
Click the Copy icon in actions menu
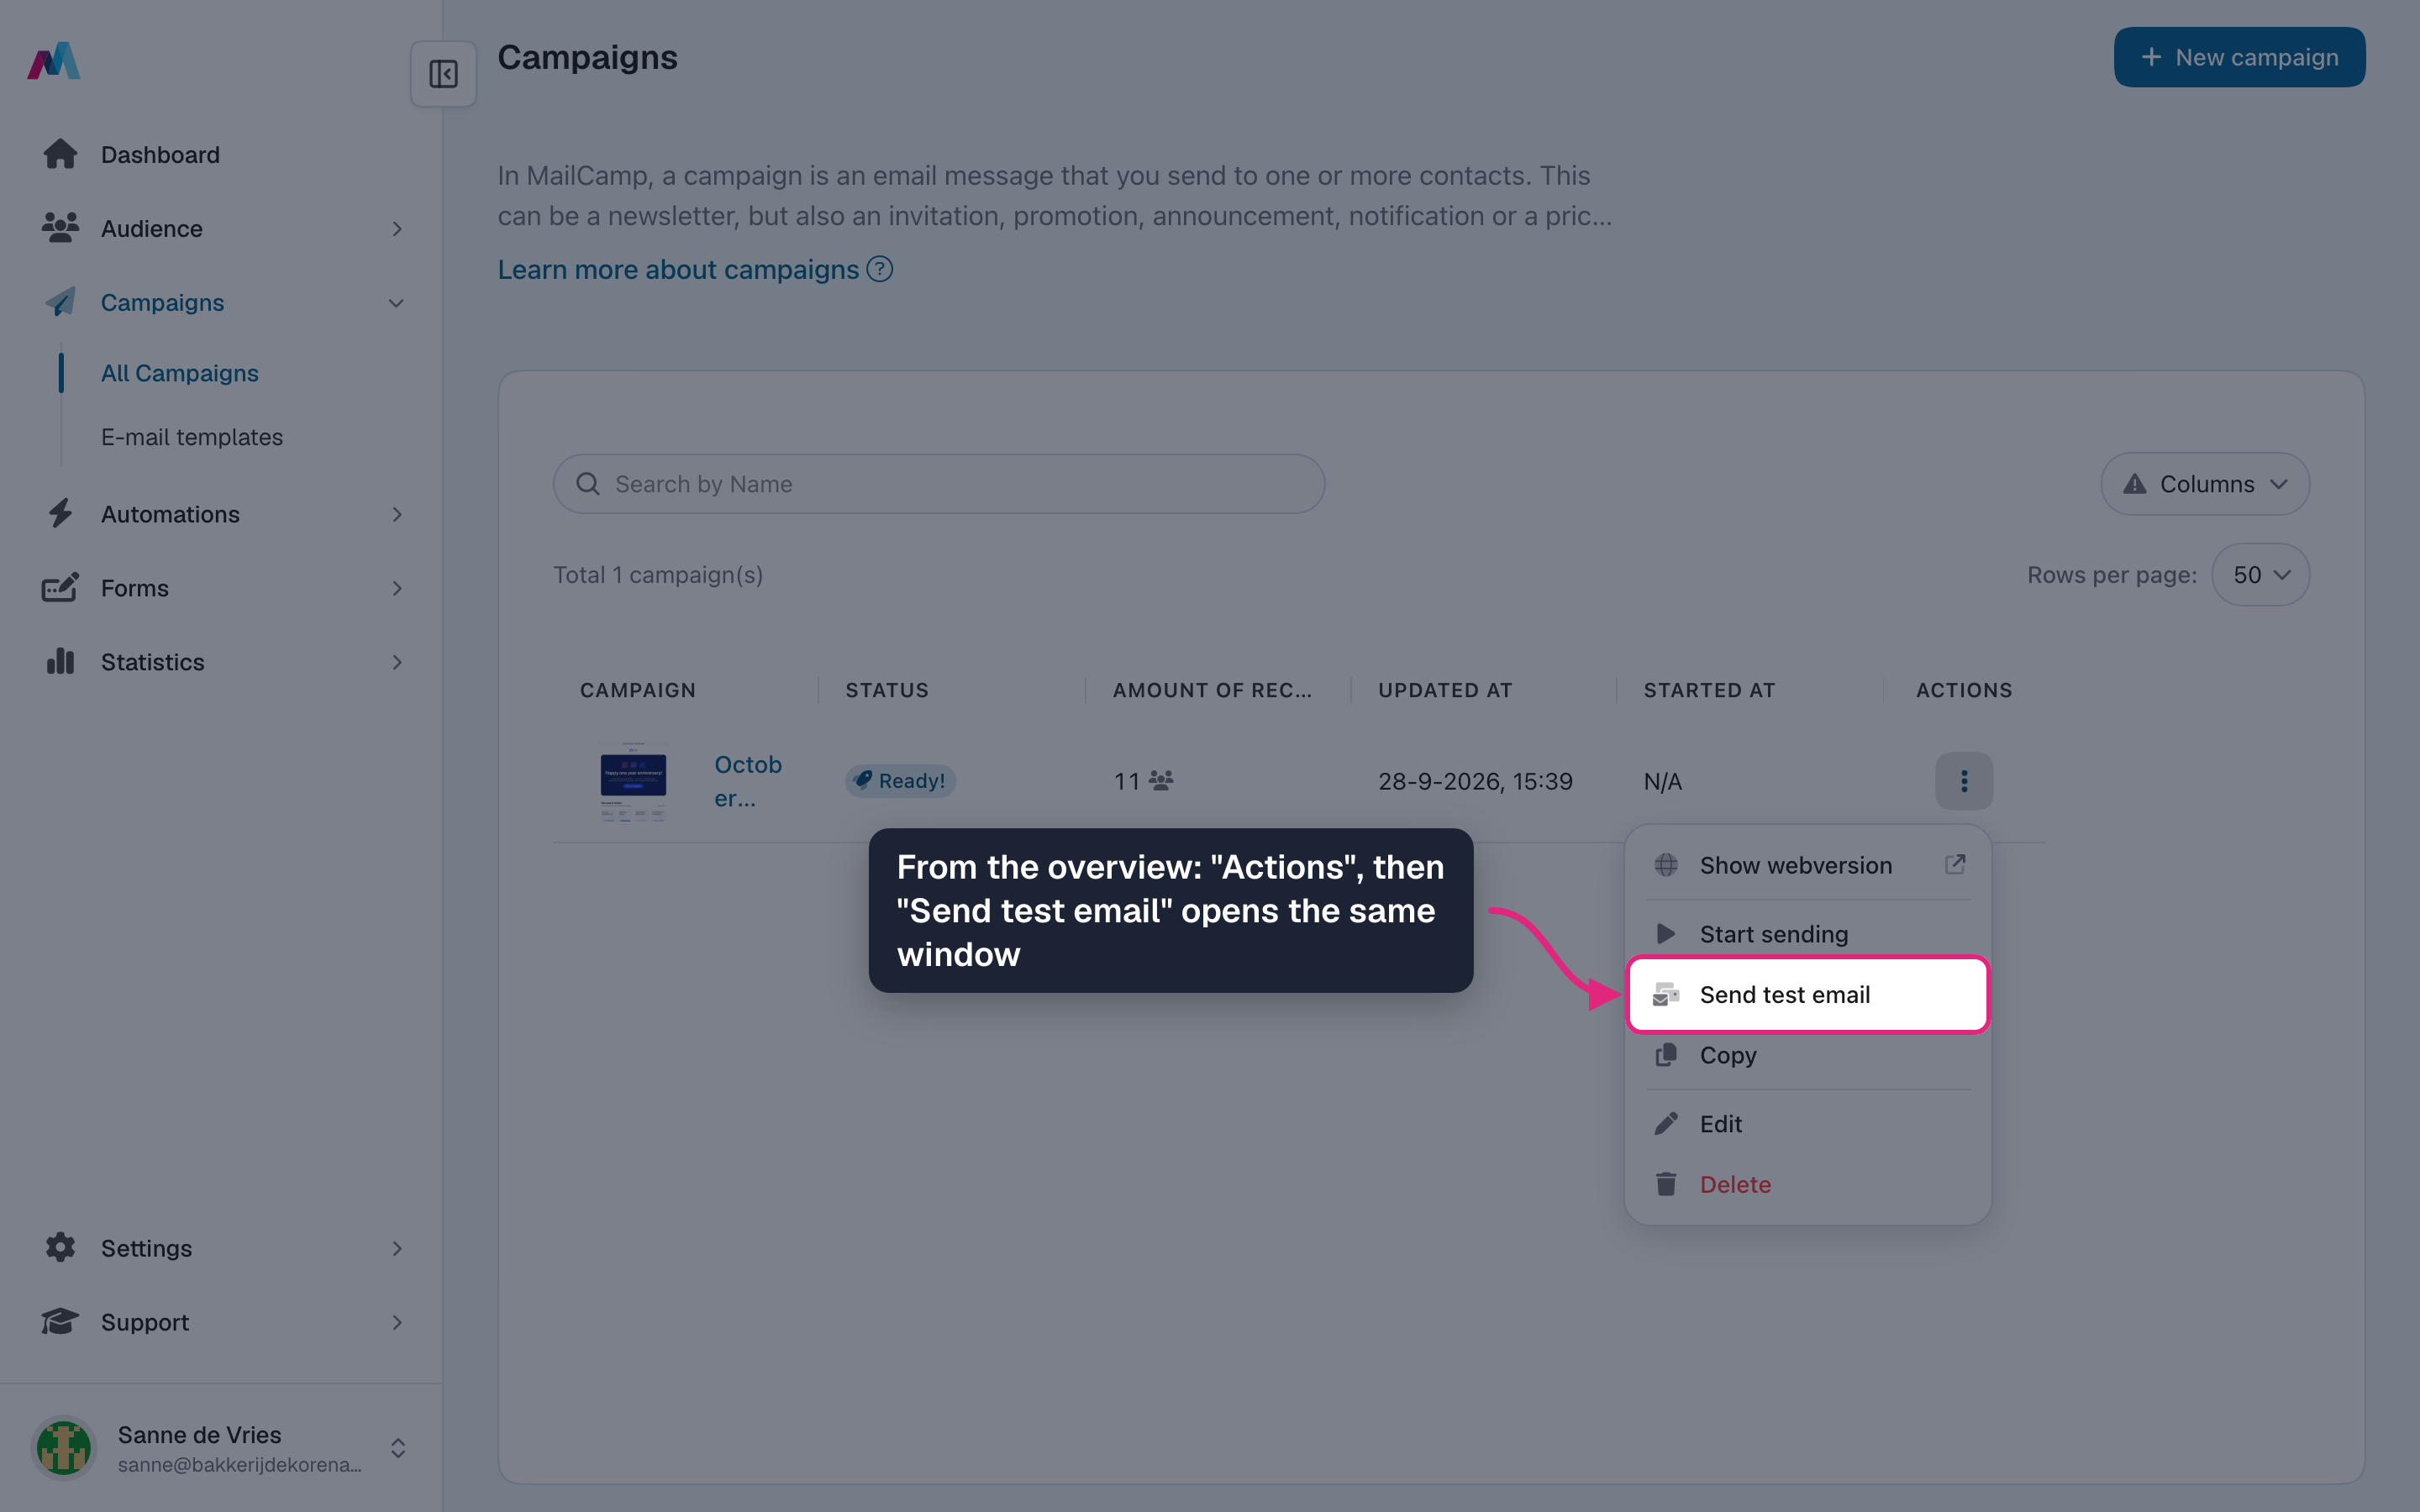(1666, 1055)
